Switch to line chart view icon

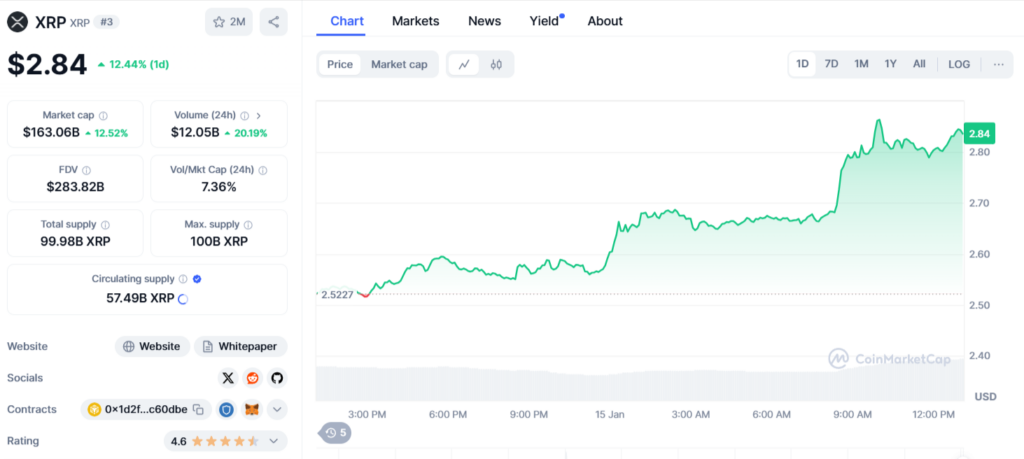(464, 64)
